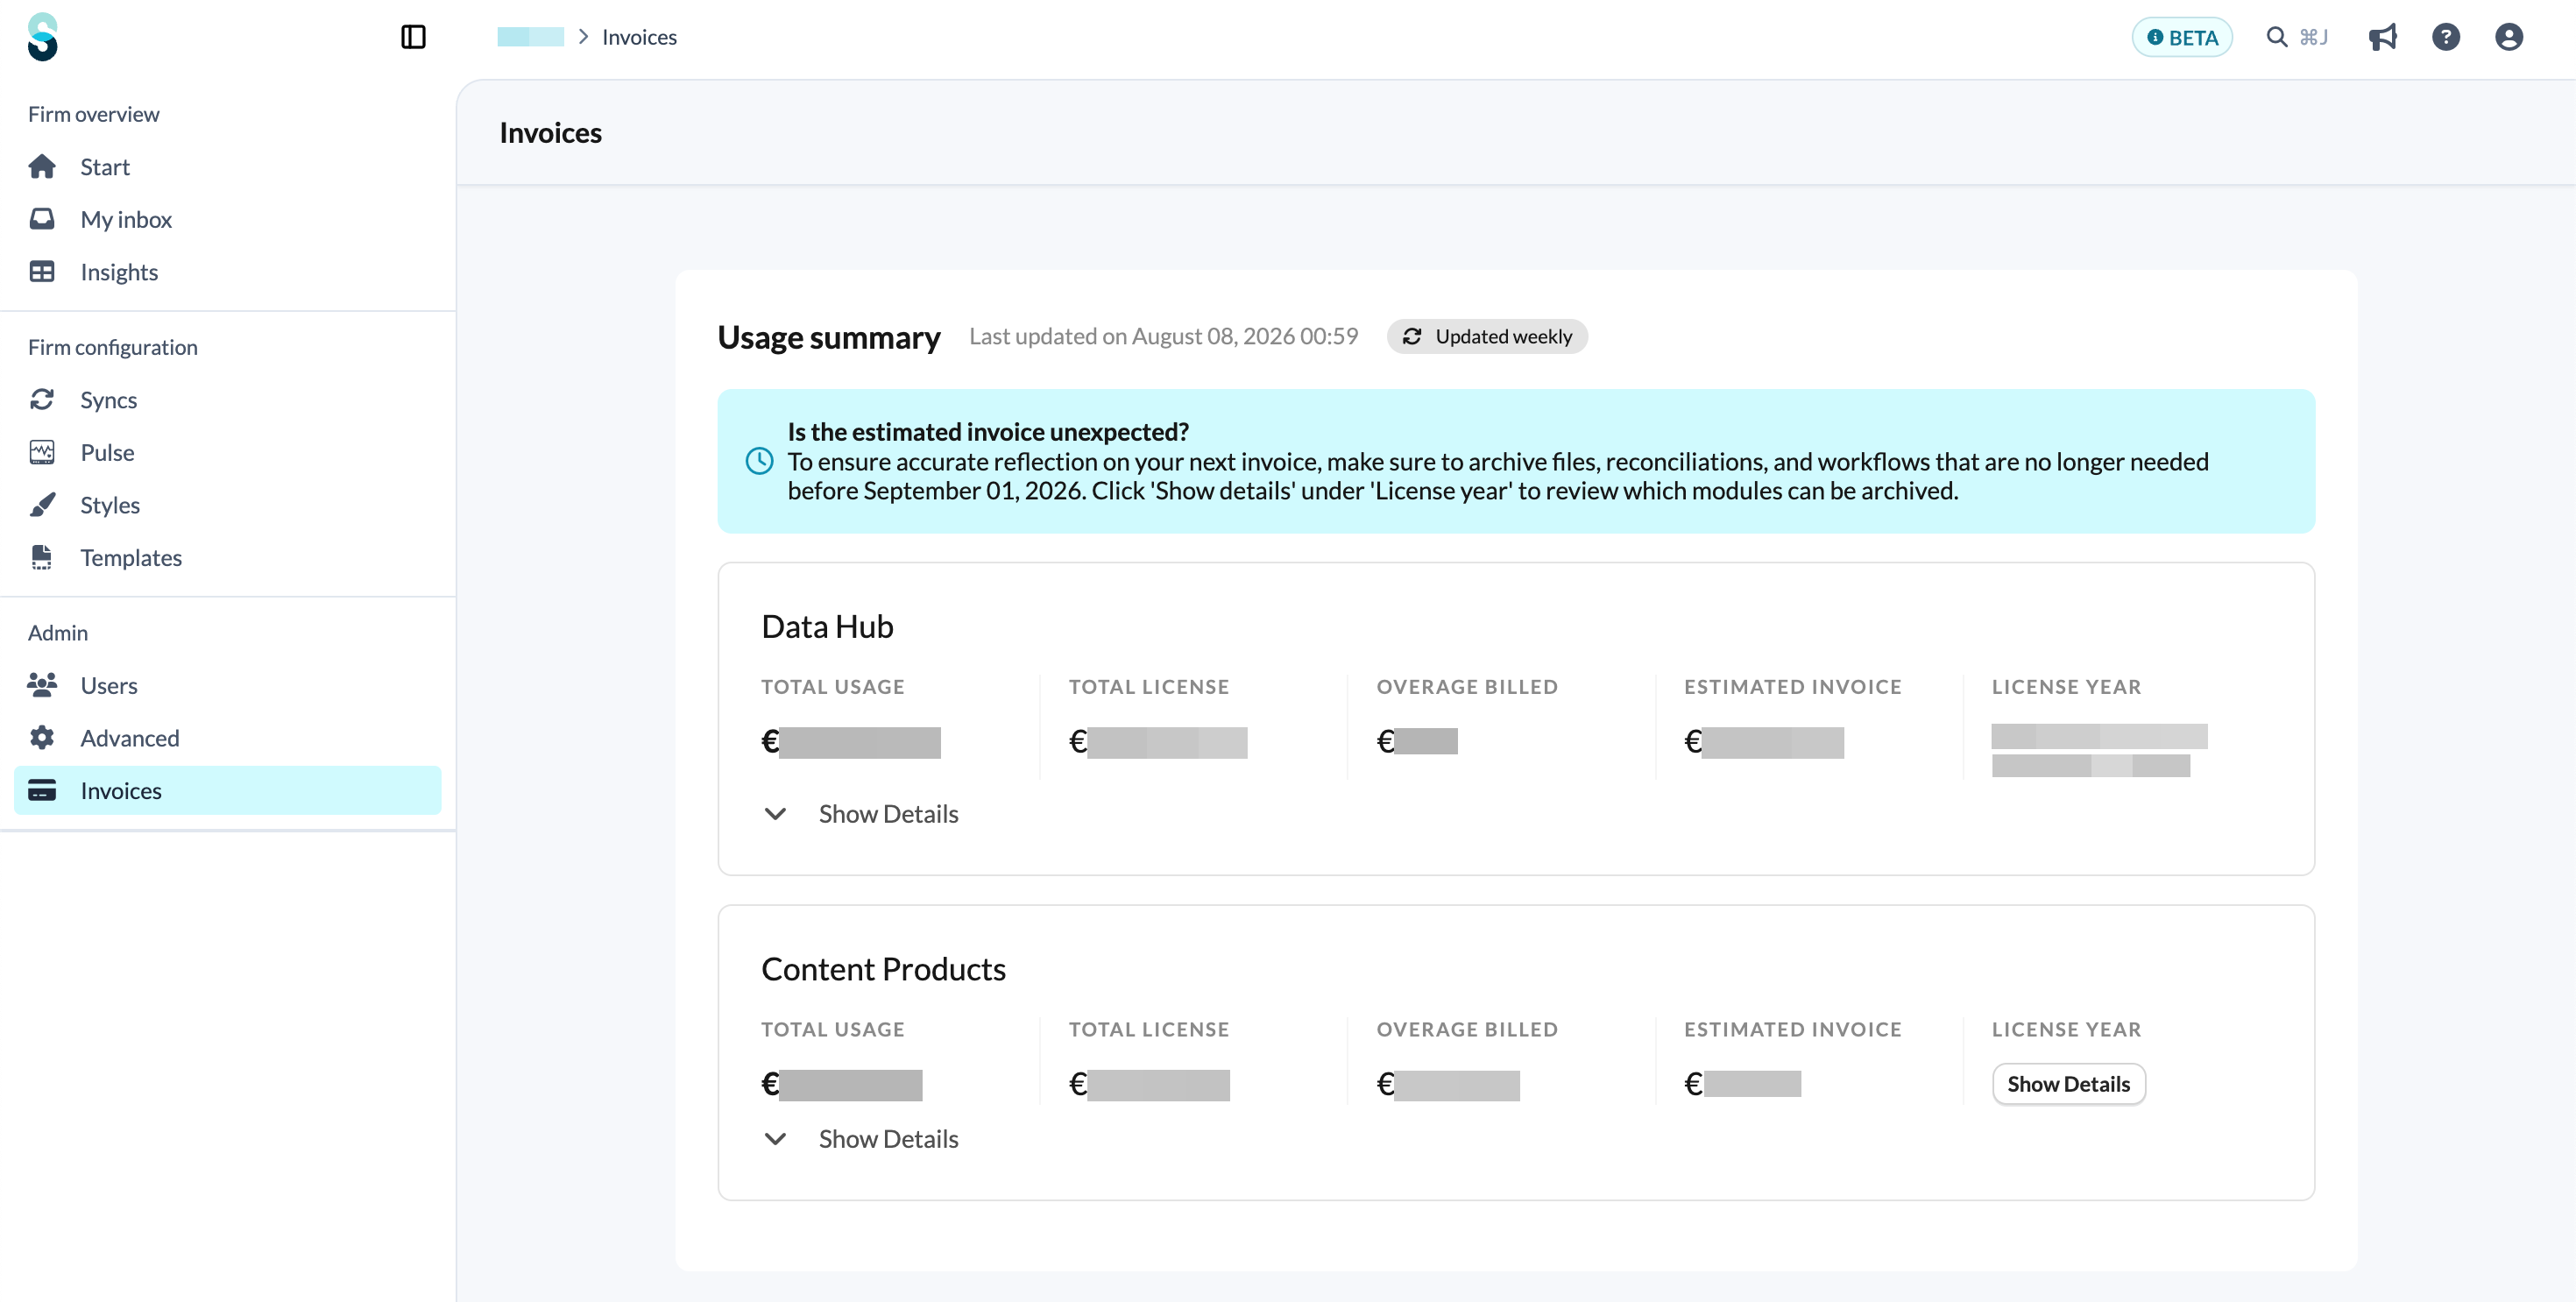Screen dimensions: 2576x1302
Task: Expand Content Products Show Details chevron
Action: tap(775, 1139)
